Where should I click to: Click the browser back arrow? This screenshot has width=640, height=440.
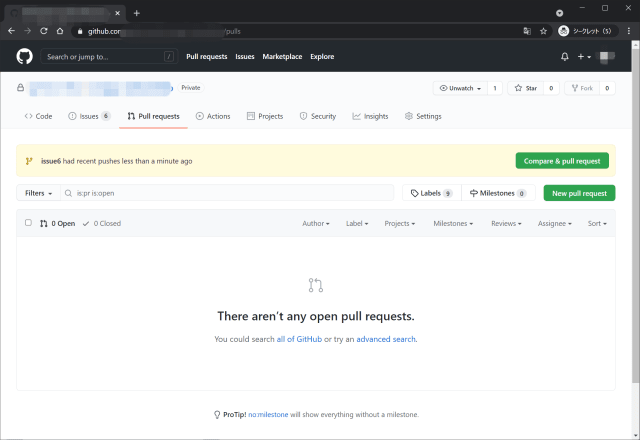point(11,31)
